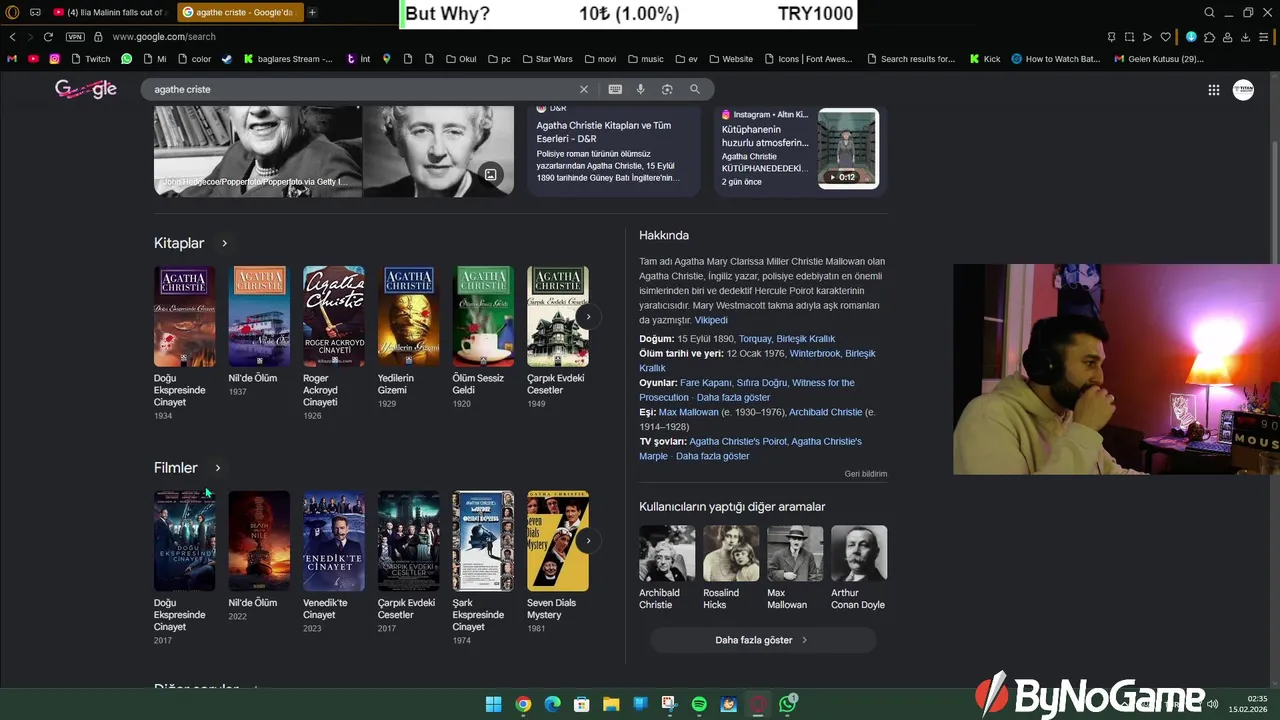Image resolution: width=1280 pixels, height=720 pixels.
Task: Open the D&R Agatha Christie Kitapları result
Action: [603, 131]
